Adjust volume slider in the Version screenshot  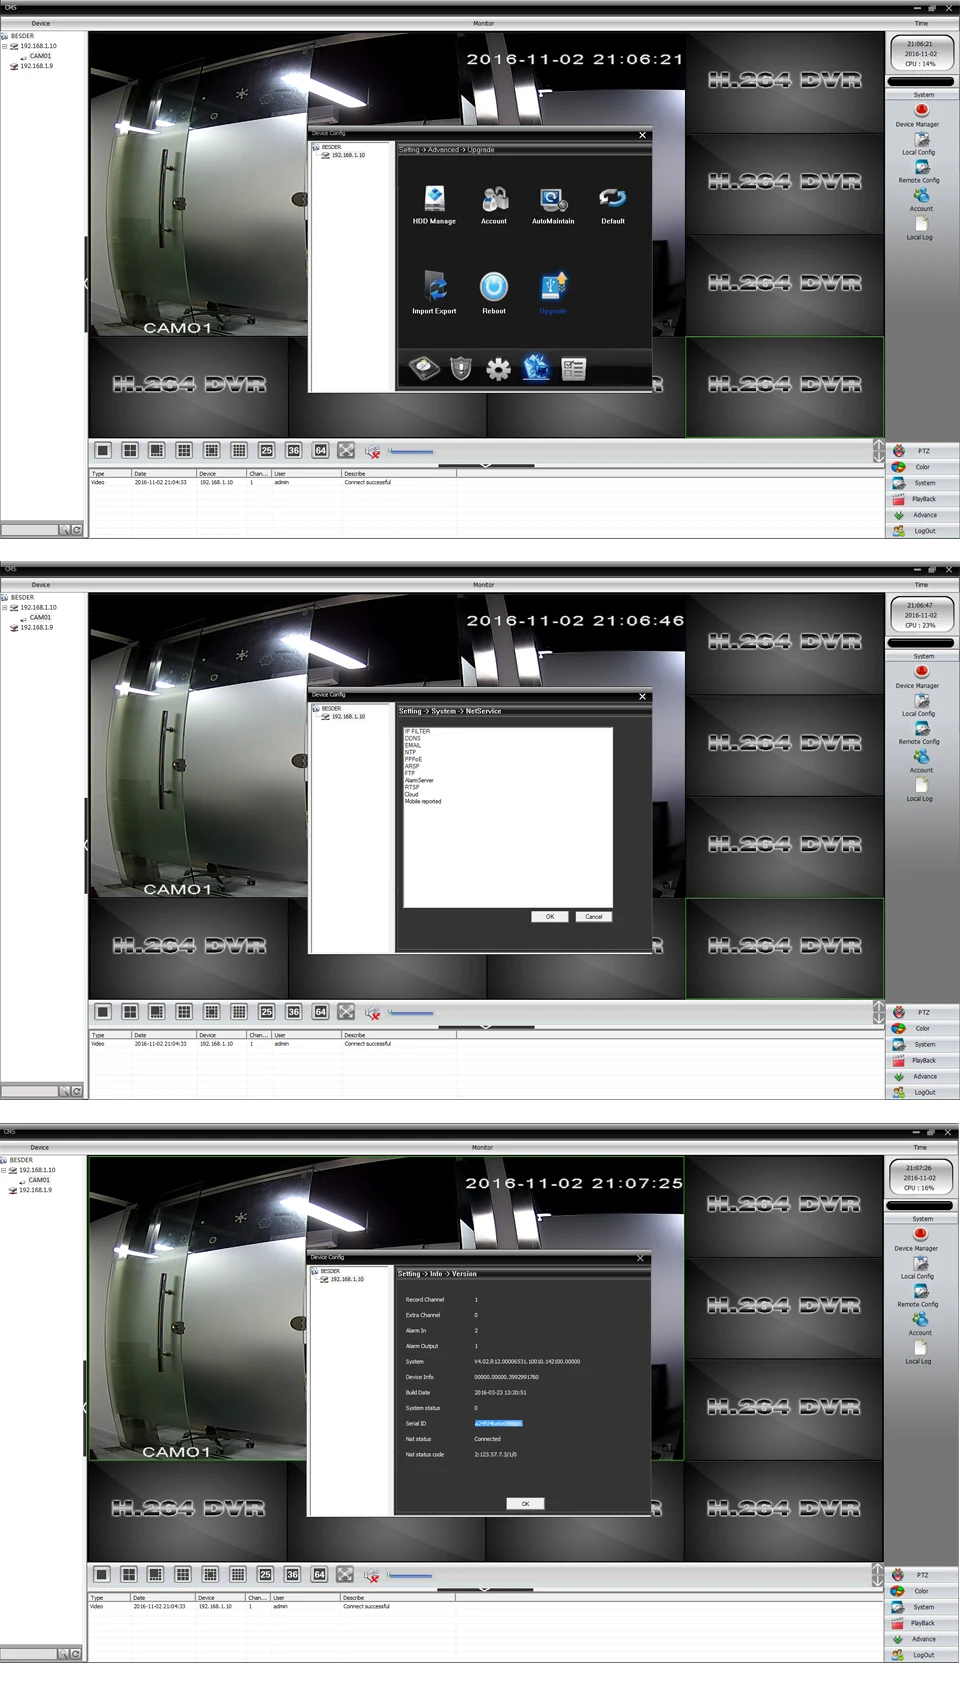click(x=410, y=1576)
